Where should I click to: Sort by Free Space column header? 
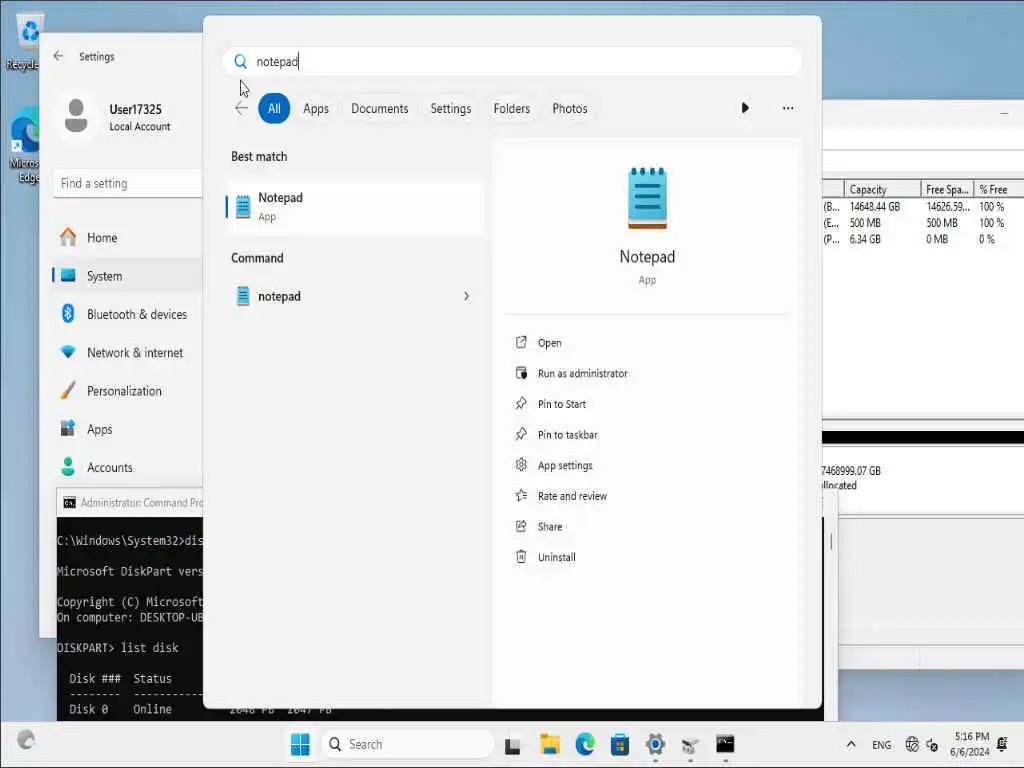[x=947, y=189]
